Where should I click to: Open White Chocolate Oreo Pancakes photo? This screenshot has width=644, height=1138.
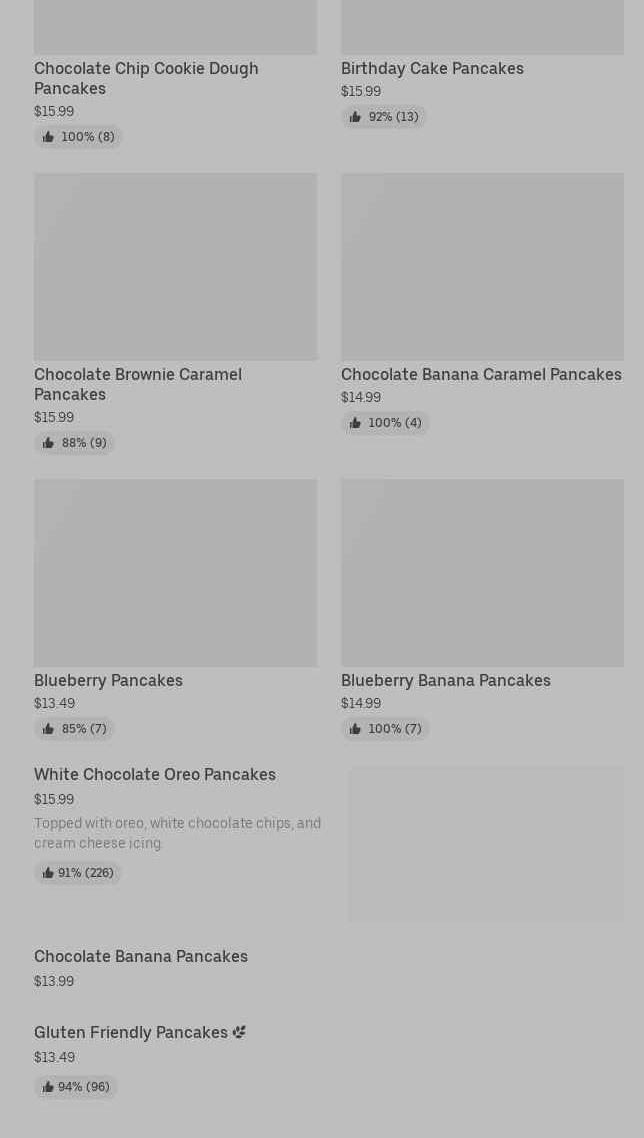[x=486, y=844]
